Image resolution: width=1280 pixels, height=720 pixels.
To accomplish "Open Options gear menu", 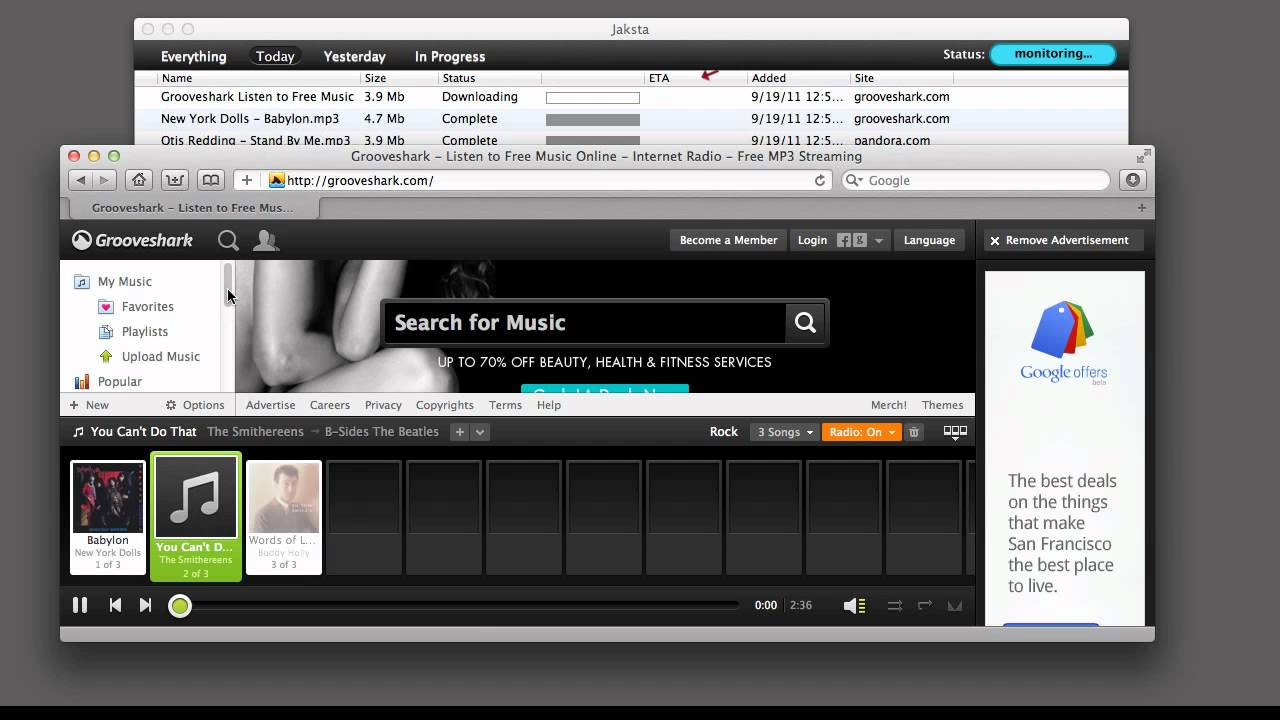I will click(195, 405).
